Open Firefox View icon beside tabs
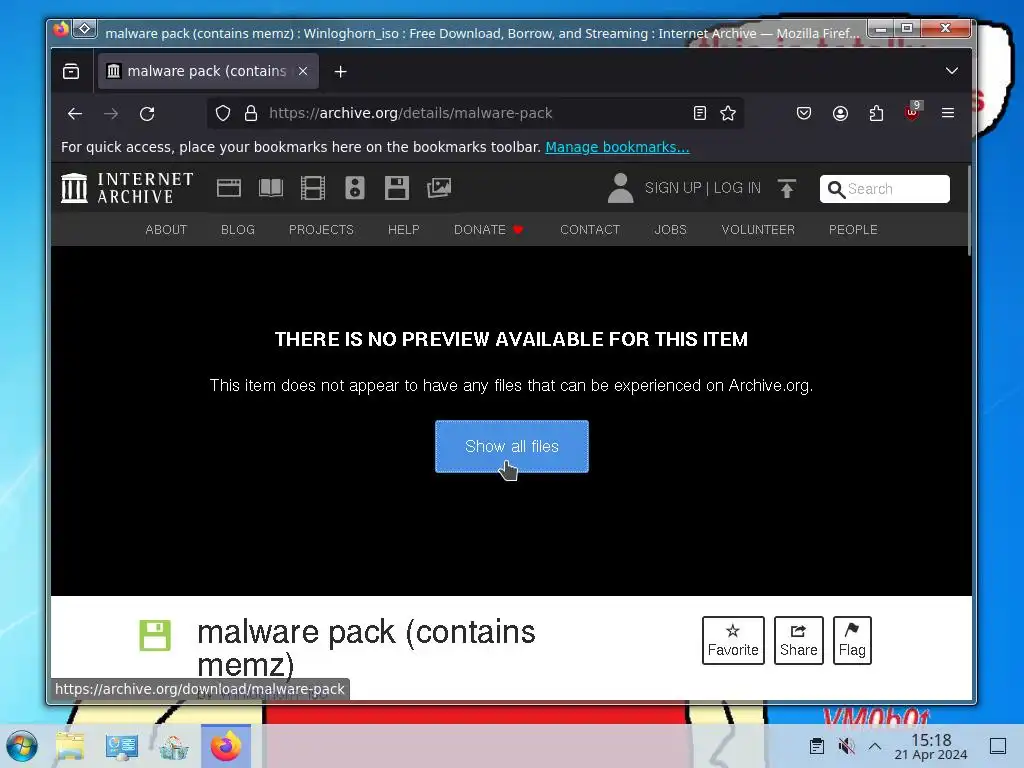 click(x=71, y=71)
